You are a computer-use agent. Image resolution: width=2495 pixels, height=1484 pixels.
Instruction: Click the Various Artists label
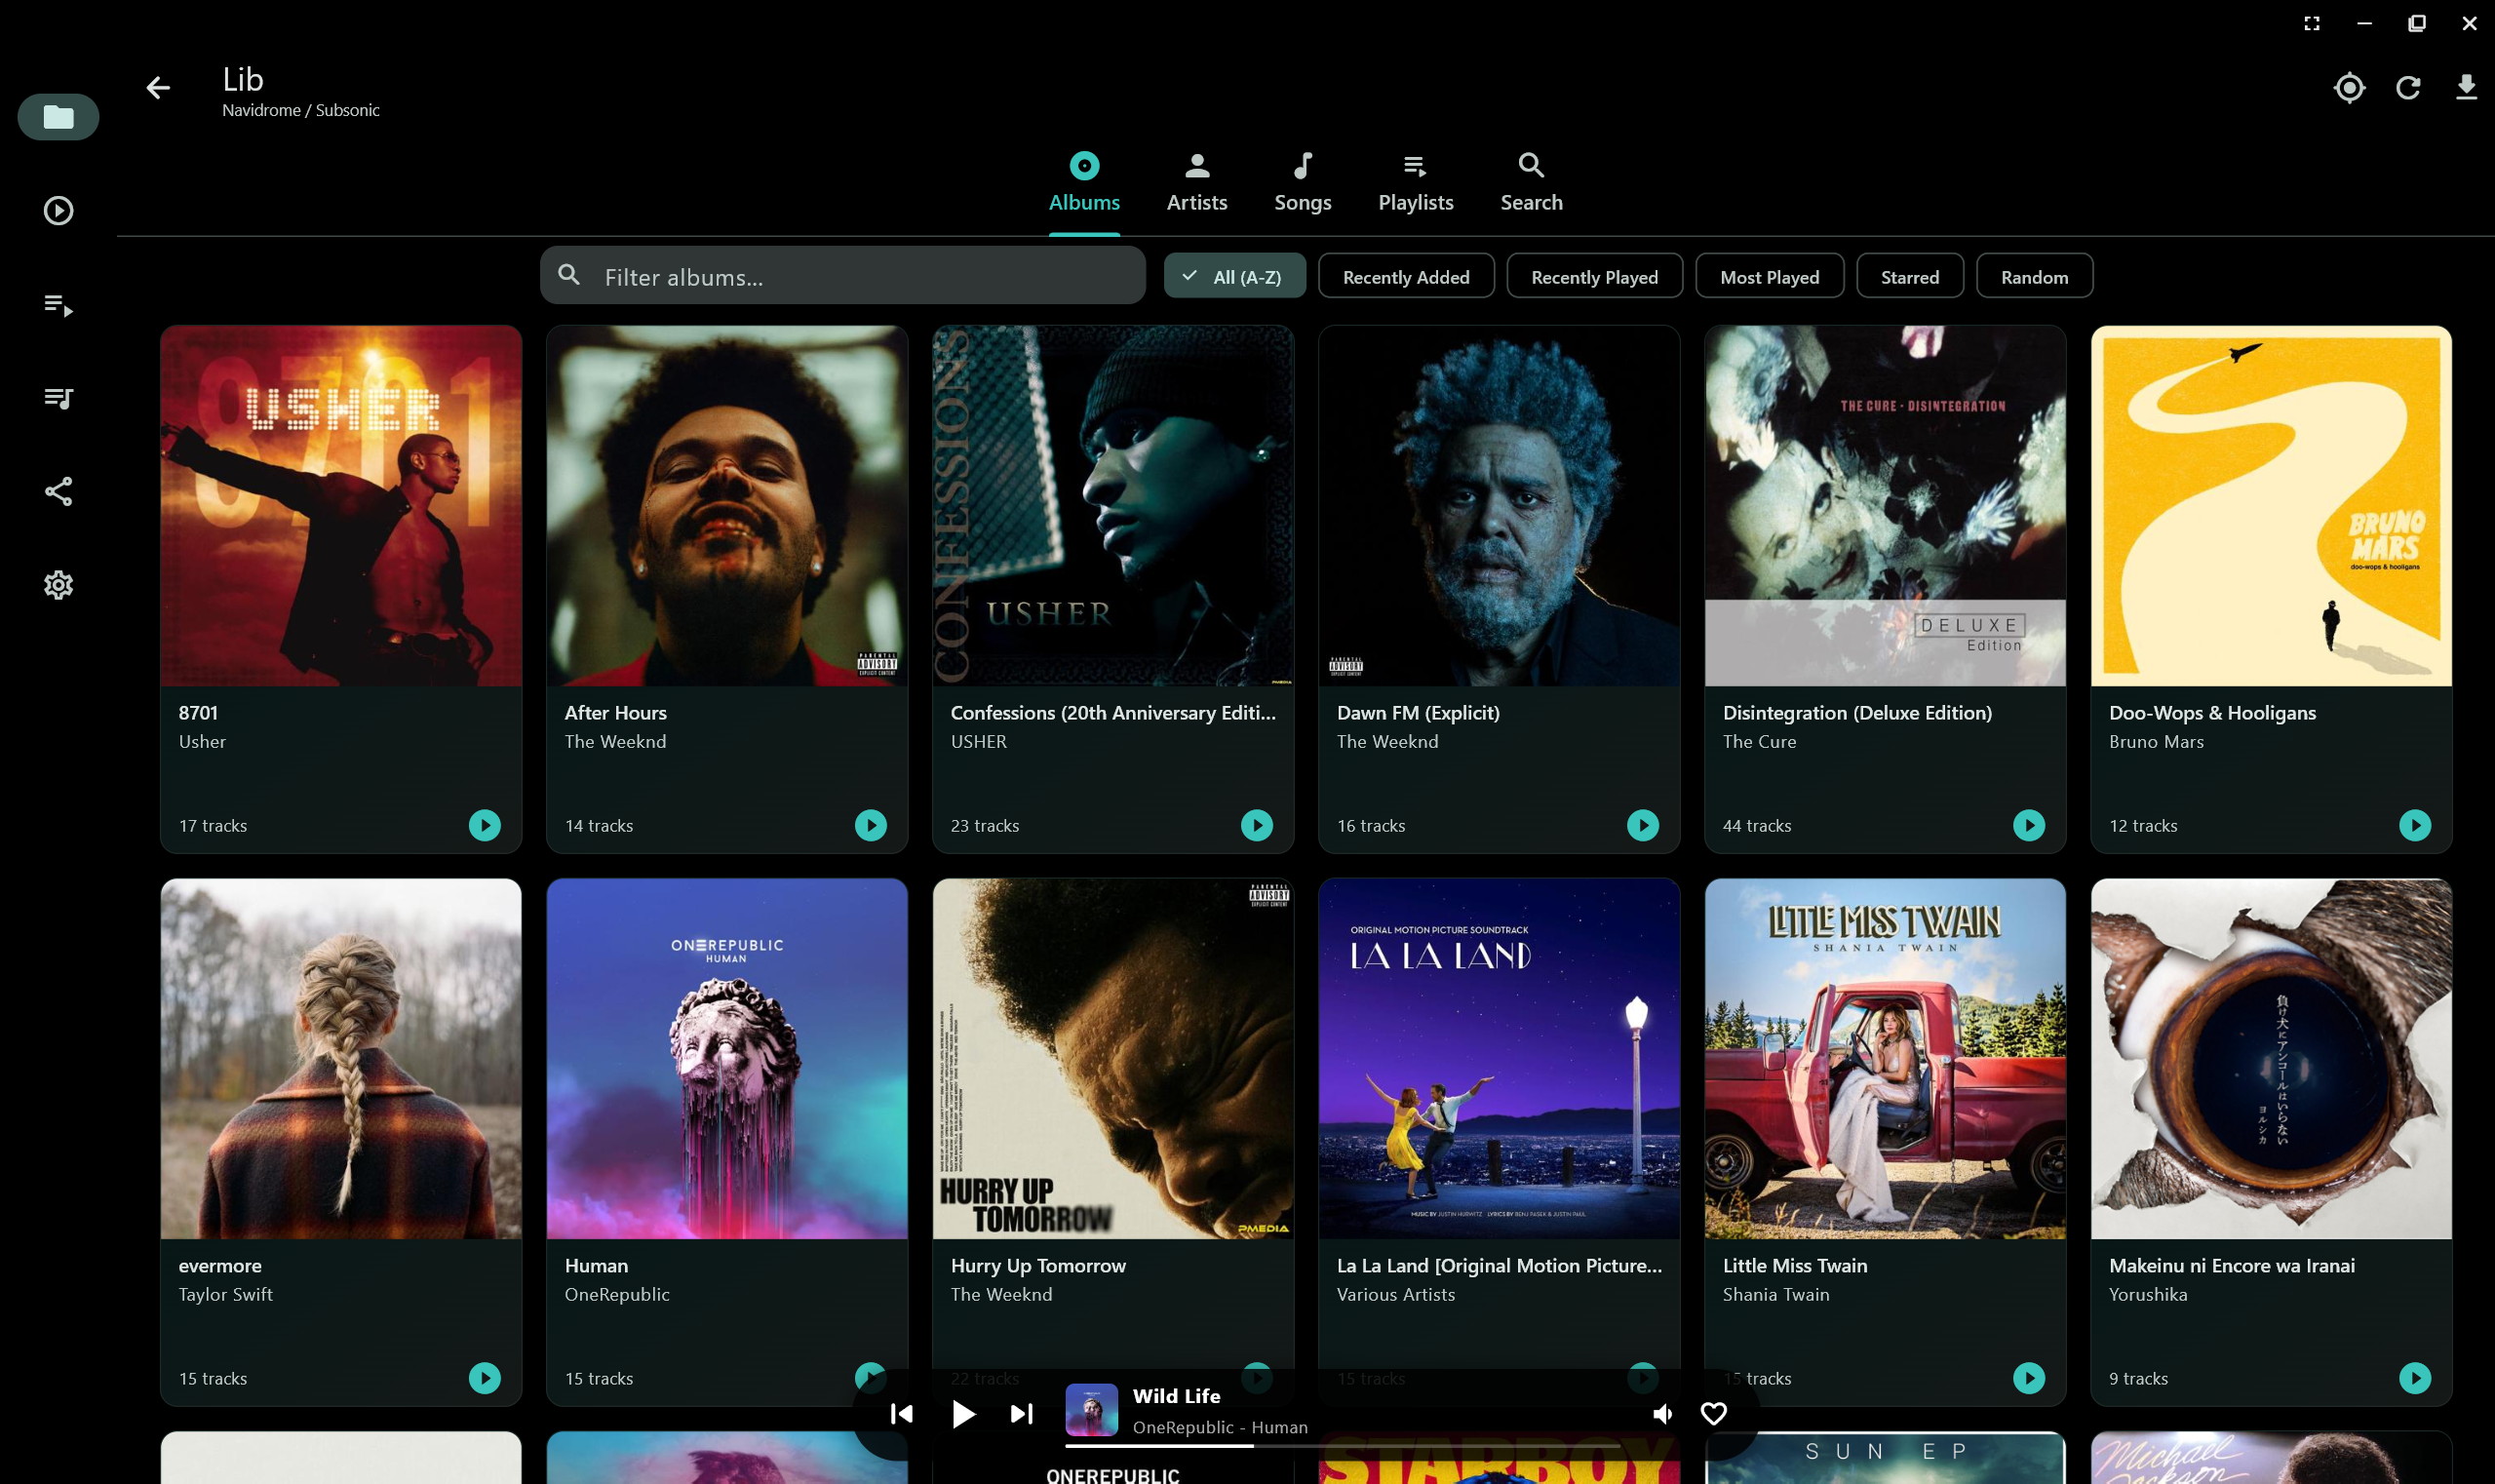coord(1396,1294)
